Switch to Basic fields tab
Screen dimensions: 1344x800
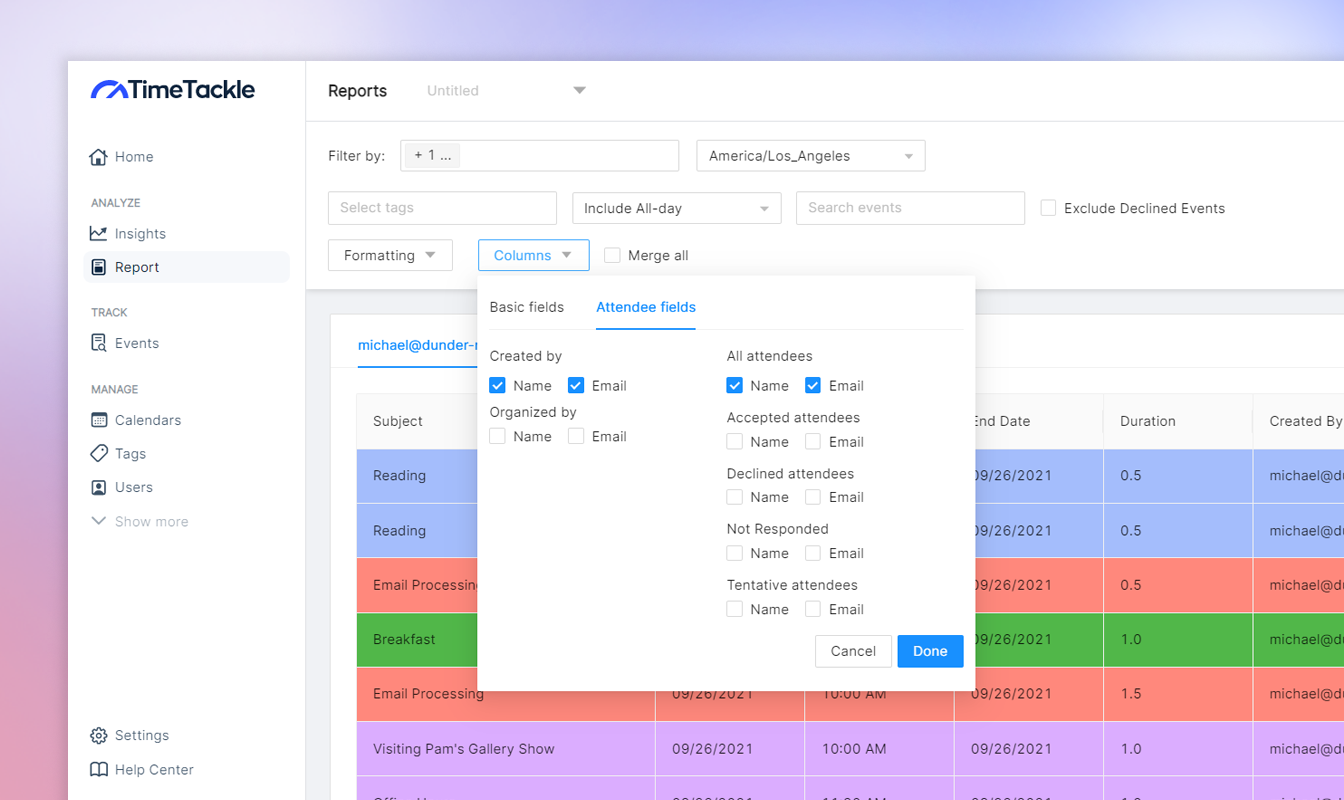coord(527,307)
